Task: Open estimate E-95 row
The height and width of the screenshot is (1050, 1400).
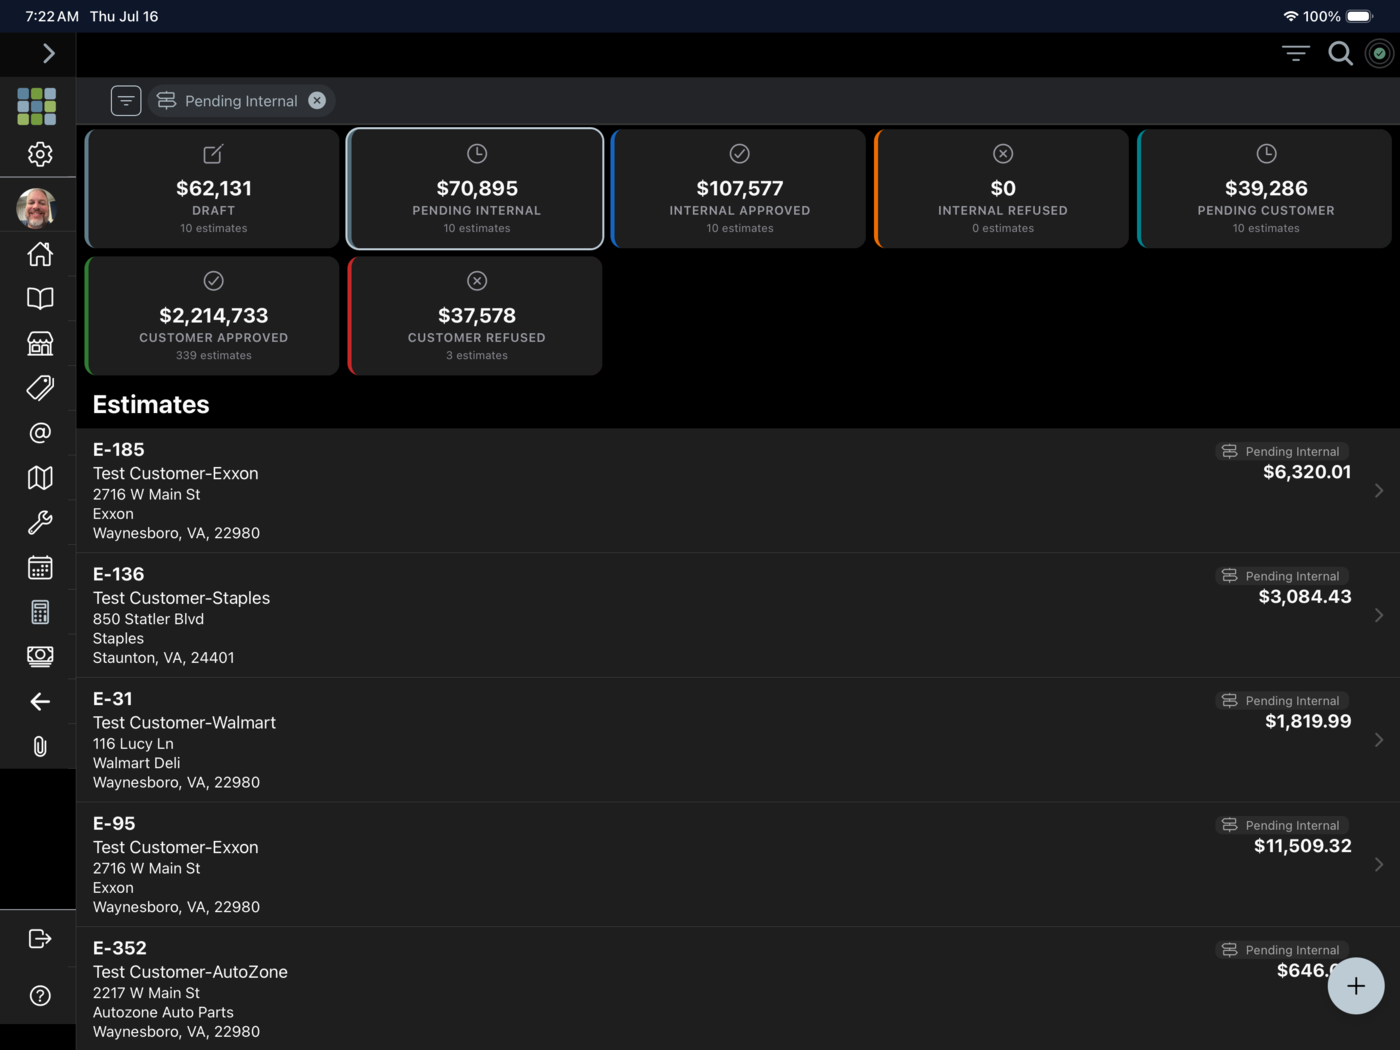Action: click(738, 865)
